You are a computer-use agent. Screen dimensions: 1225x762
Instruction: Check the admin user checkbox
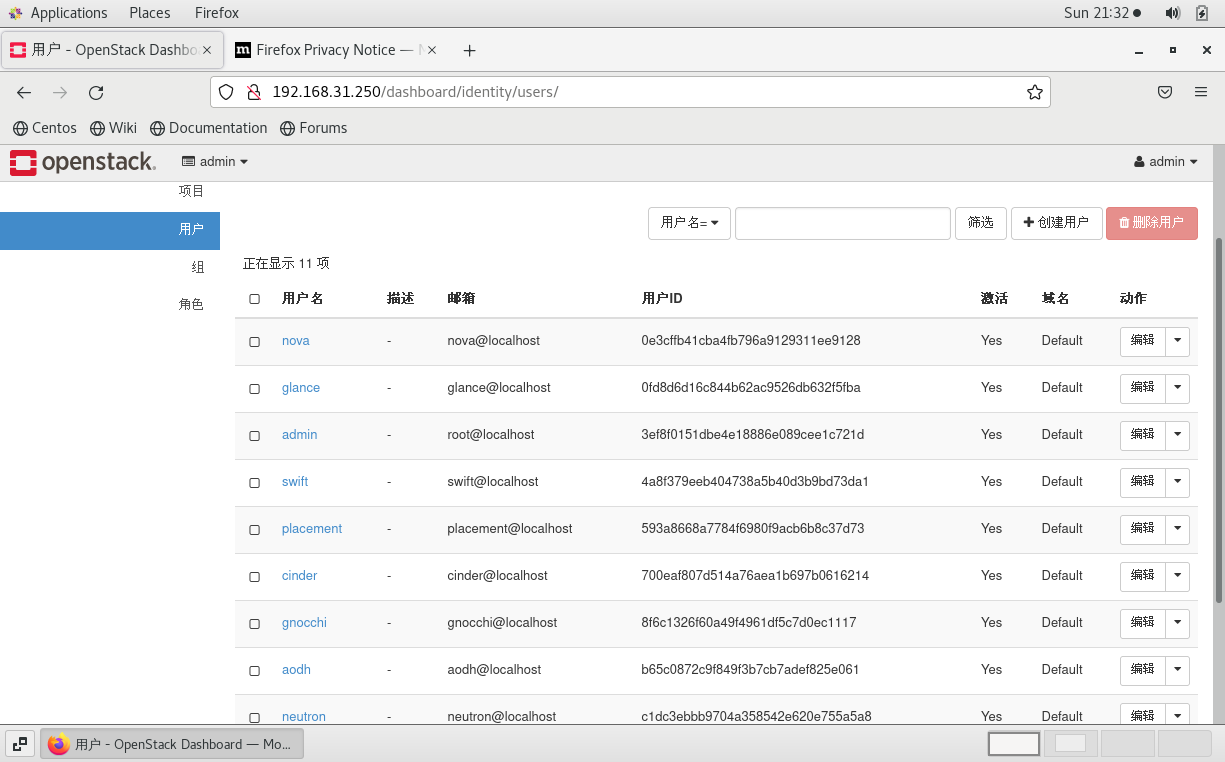click(x=254, y=436)
